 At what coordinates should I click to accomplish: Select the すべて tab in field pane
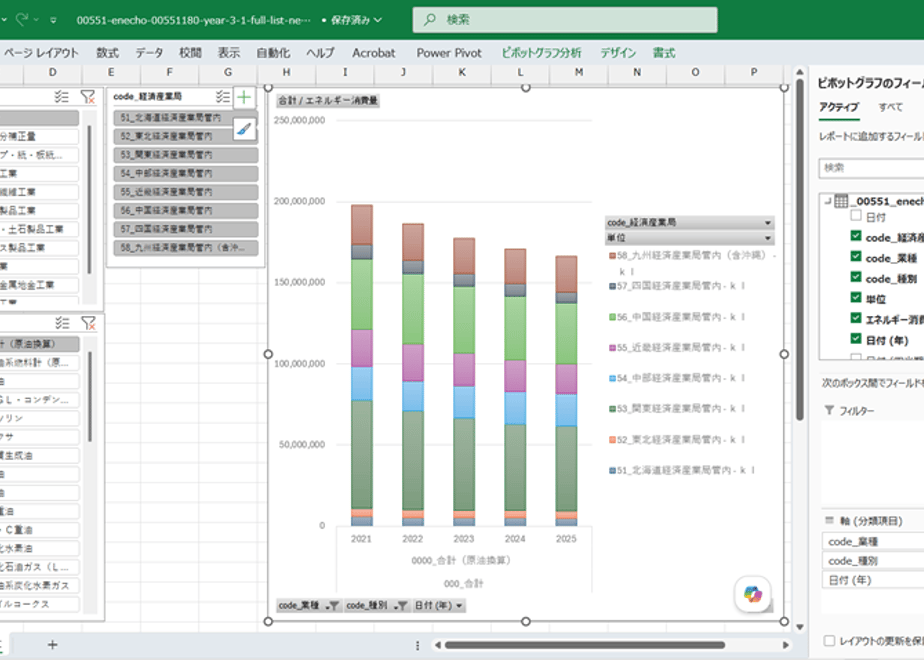tap(890, 107)
